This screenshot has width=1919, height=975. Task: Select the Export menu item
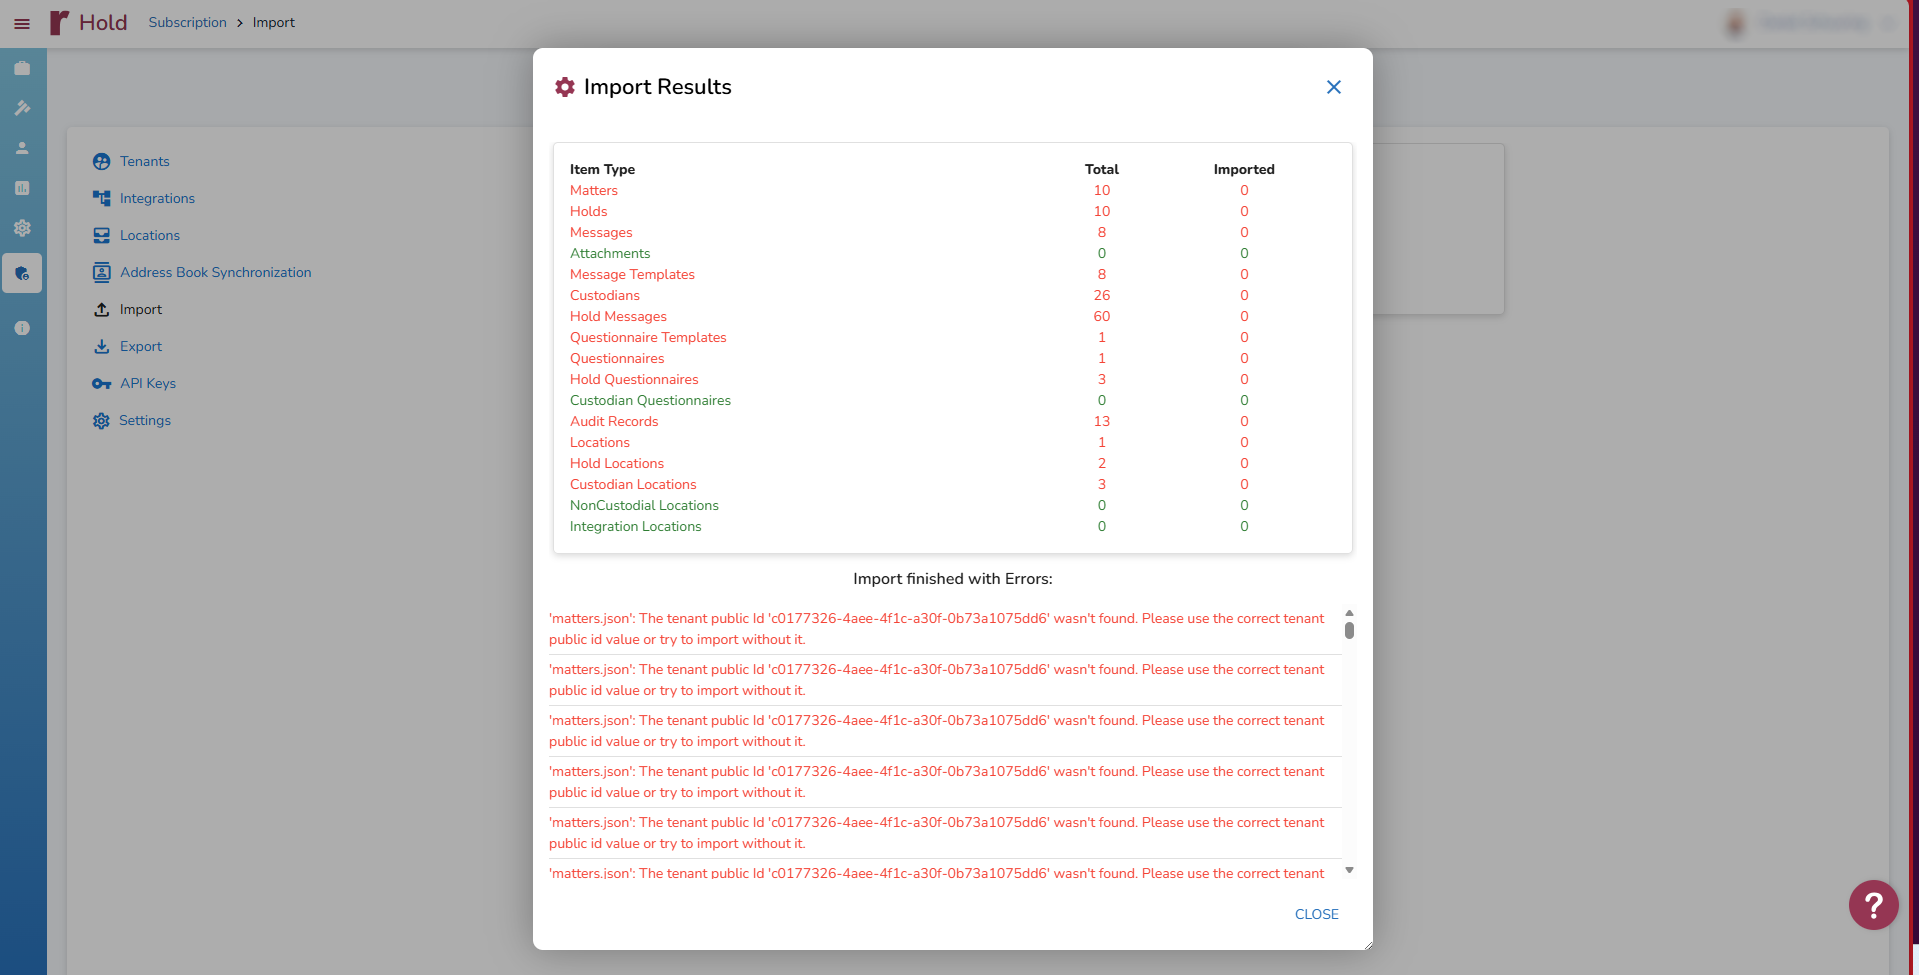coord(140,347)
